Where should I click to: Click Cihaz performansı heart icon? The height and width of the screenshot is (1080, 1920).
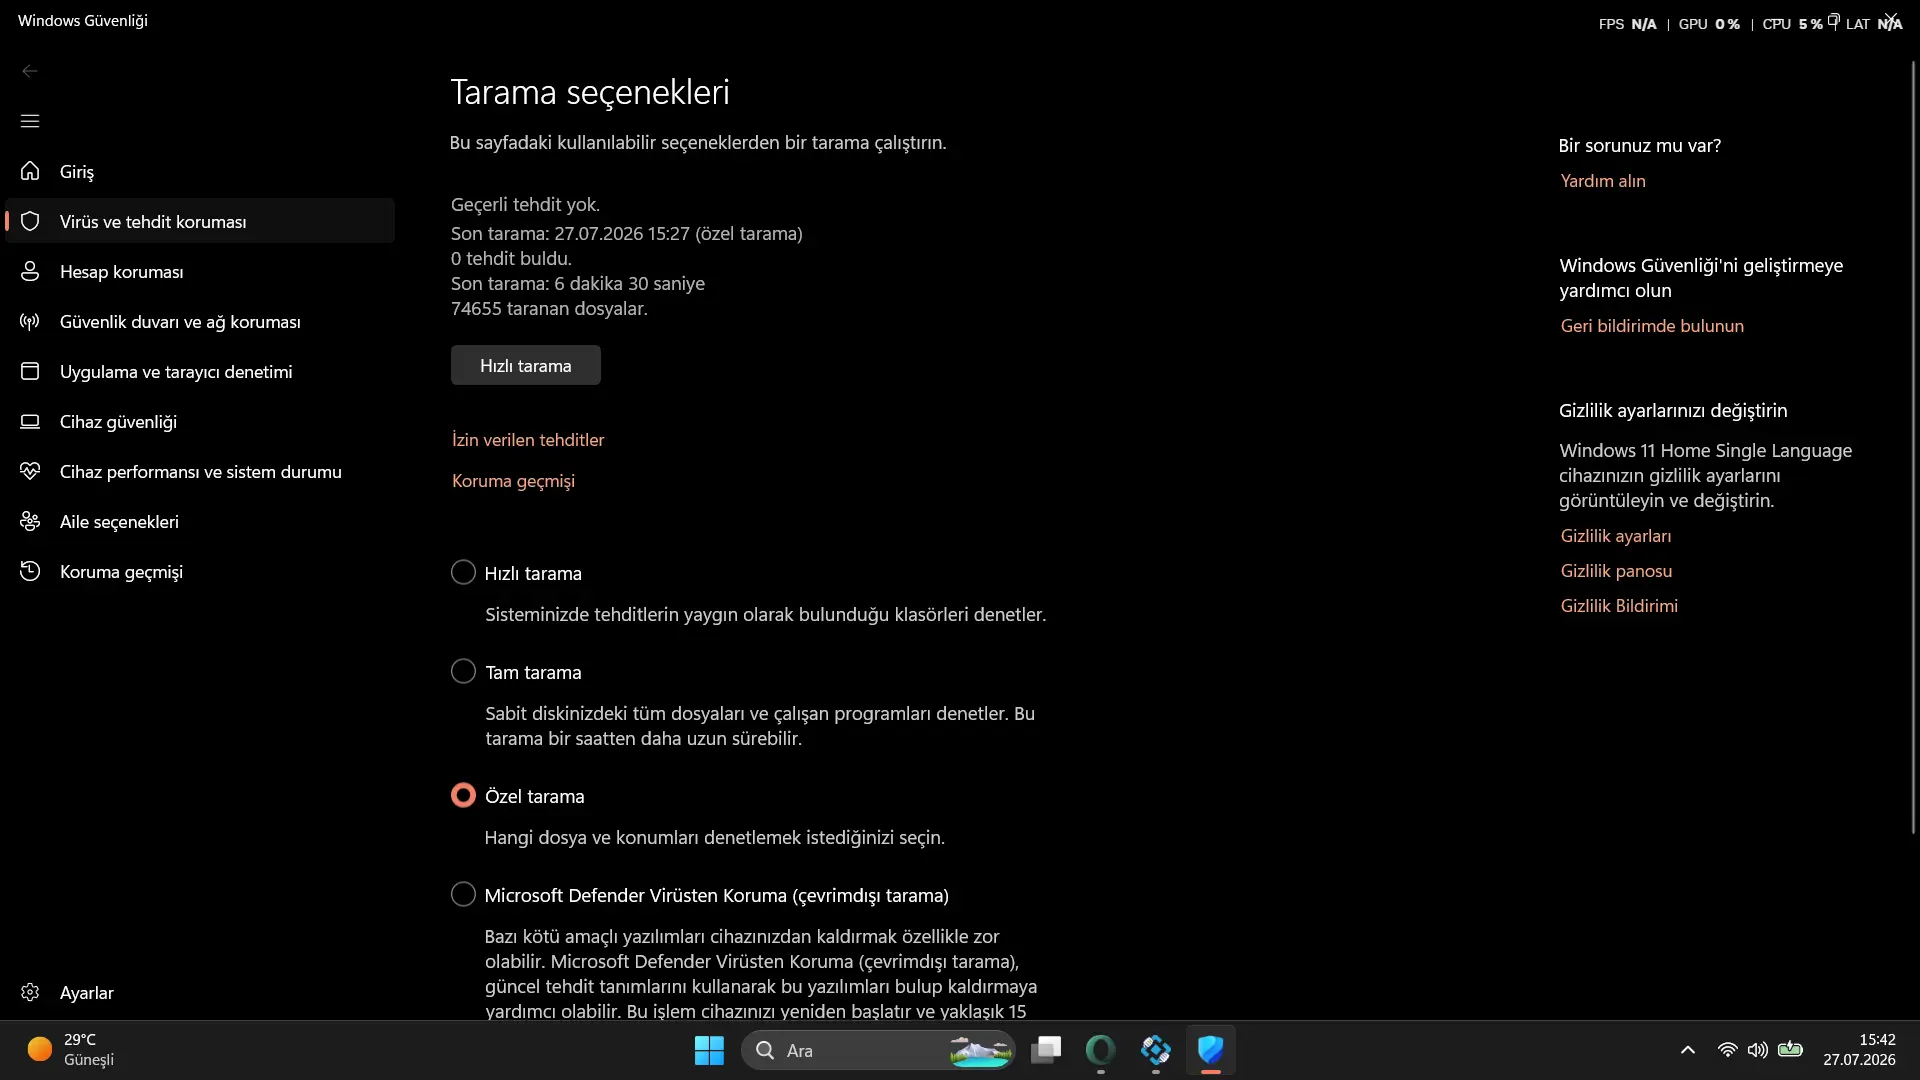[x=30, y=471]
